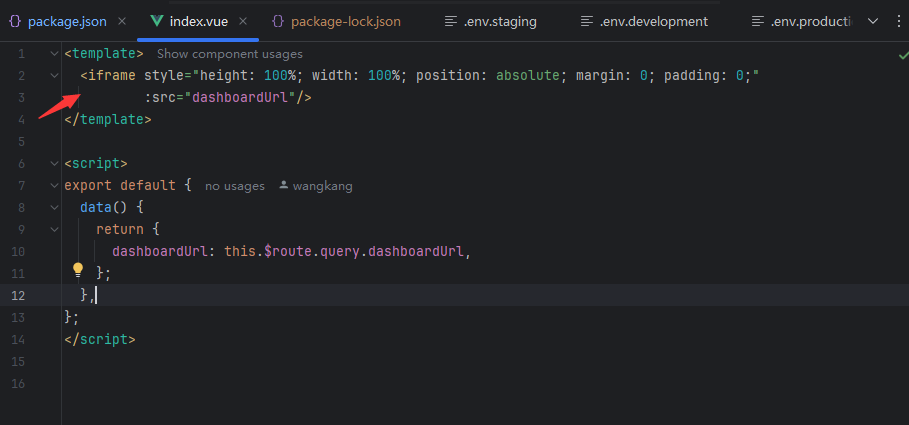Click the opening <template> tag

104,54
